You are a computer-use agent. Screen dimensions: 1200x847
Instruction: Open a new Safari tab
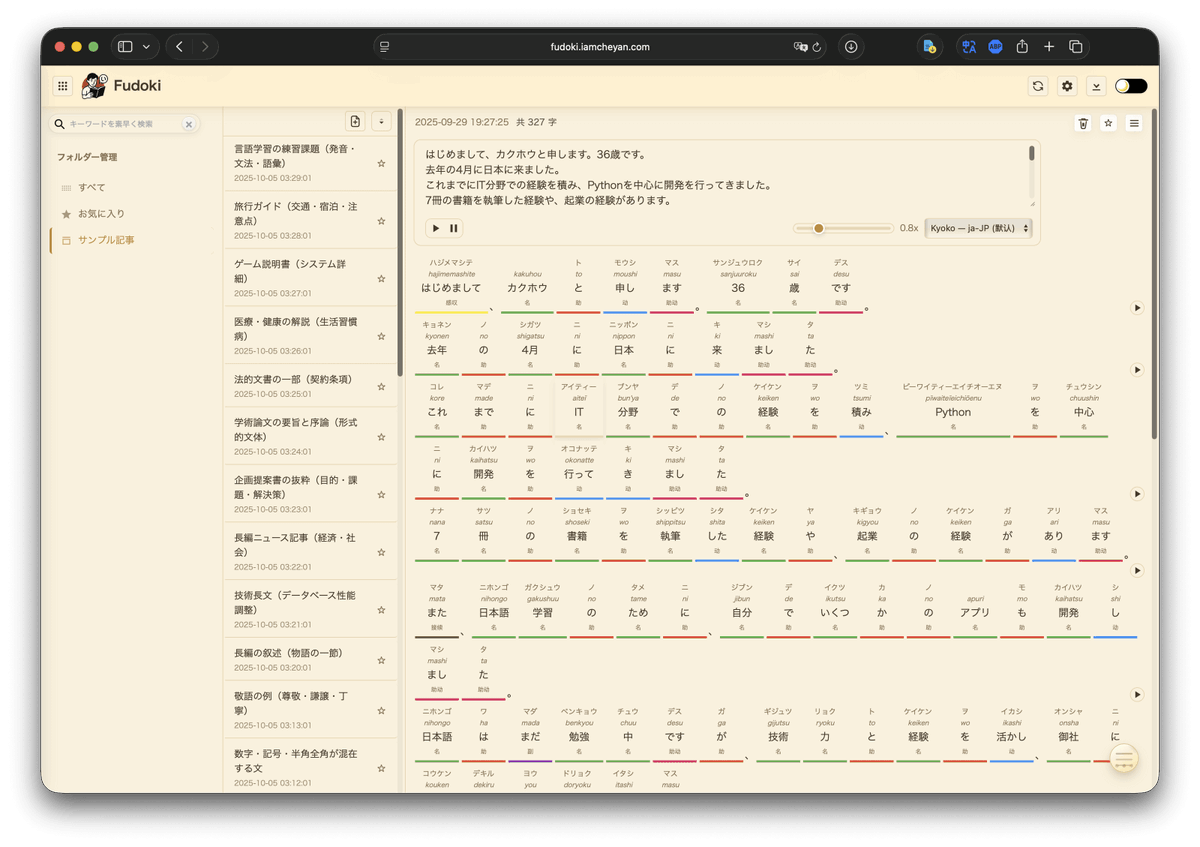(1049, 47)
